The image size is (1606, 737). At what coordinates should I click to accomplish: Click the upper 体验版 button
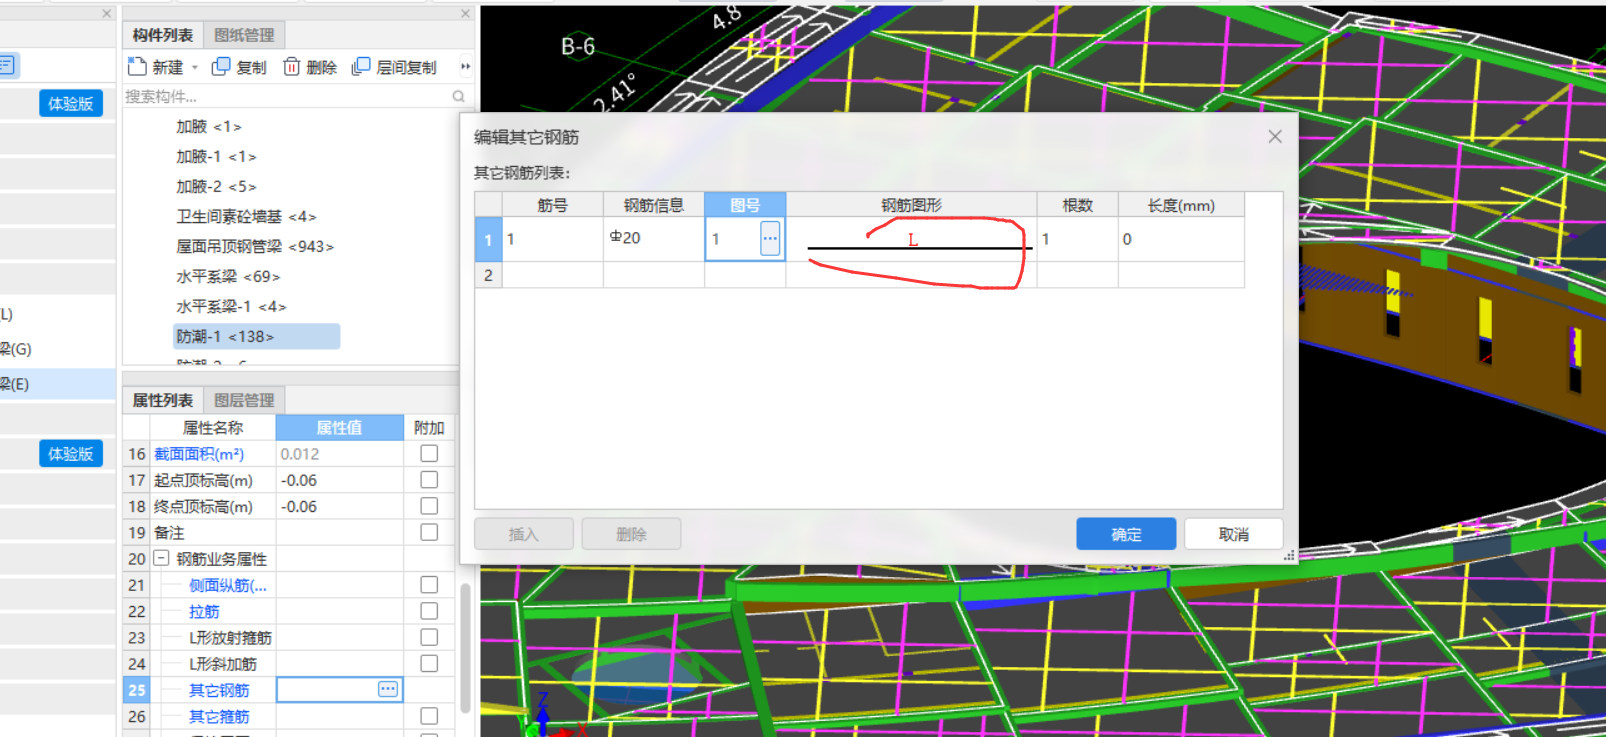[x=71, y=103]
